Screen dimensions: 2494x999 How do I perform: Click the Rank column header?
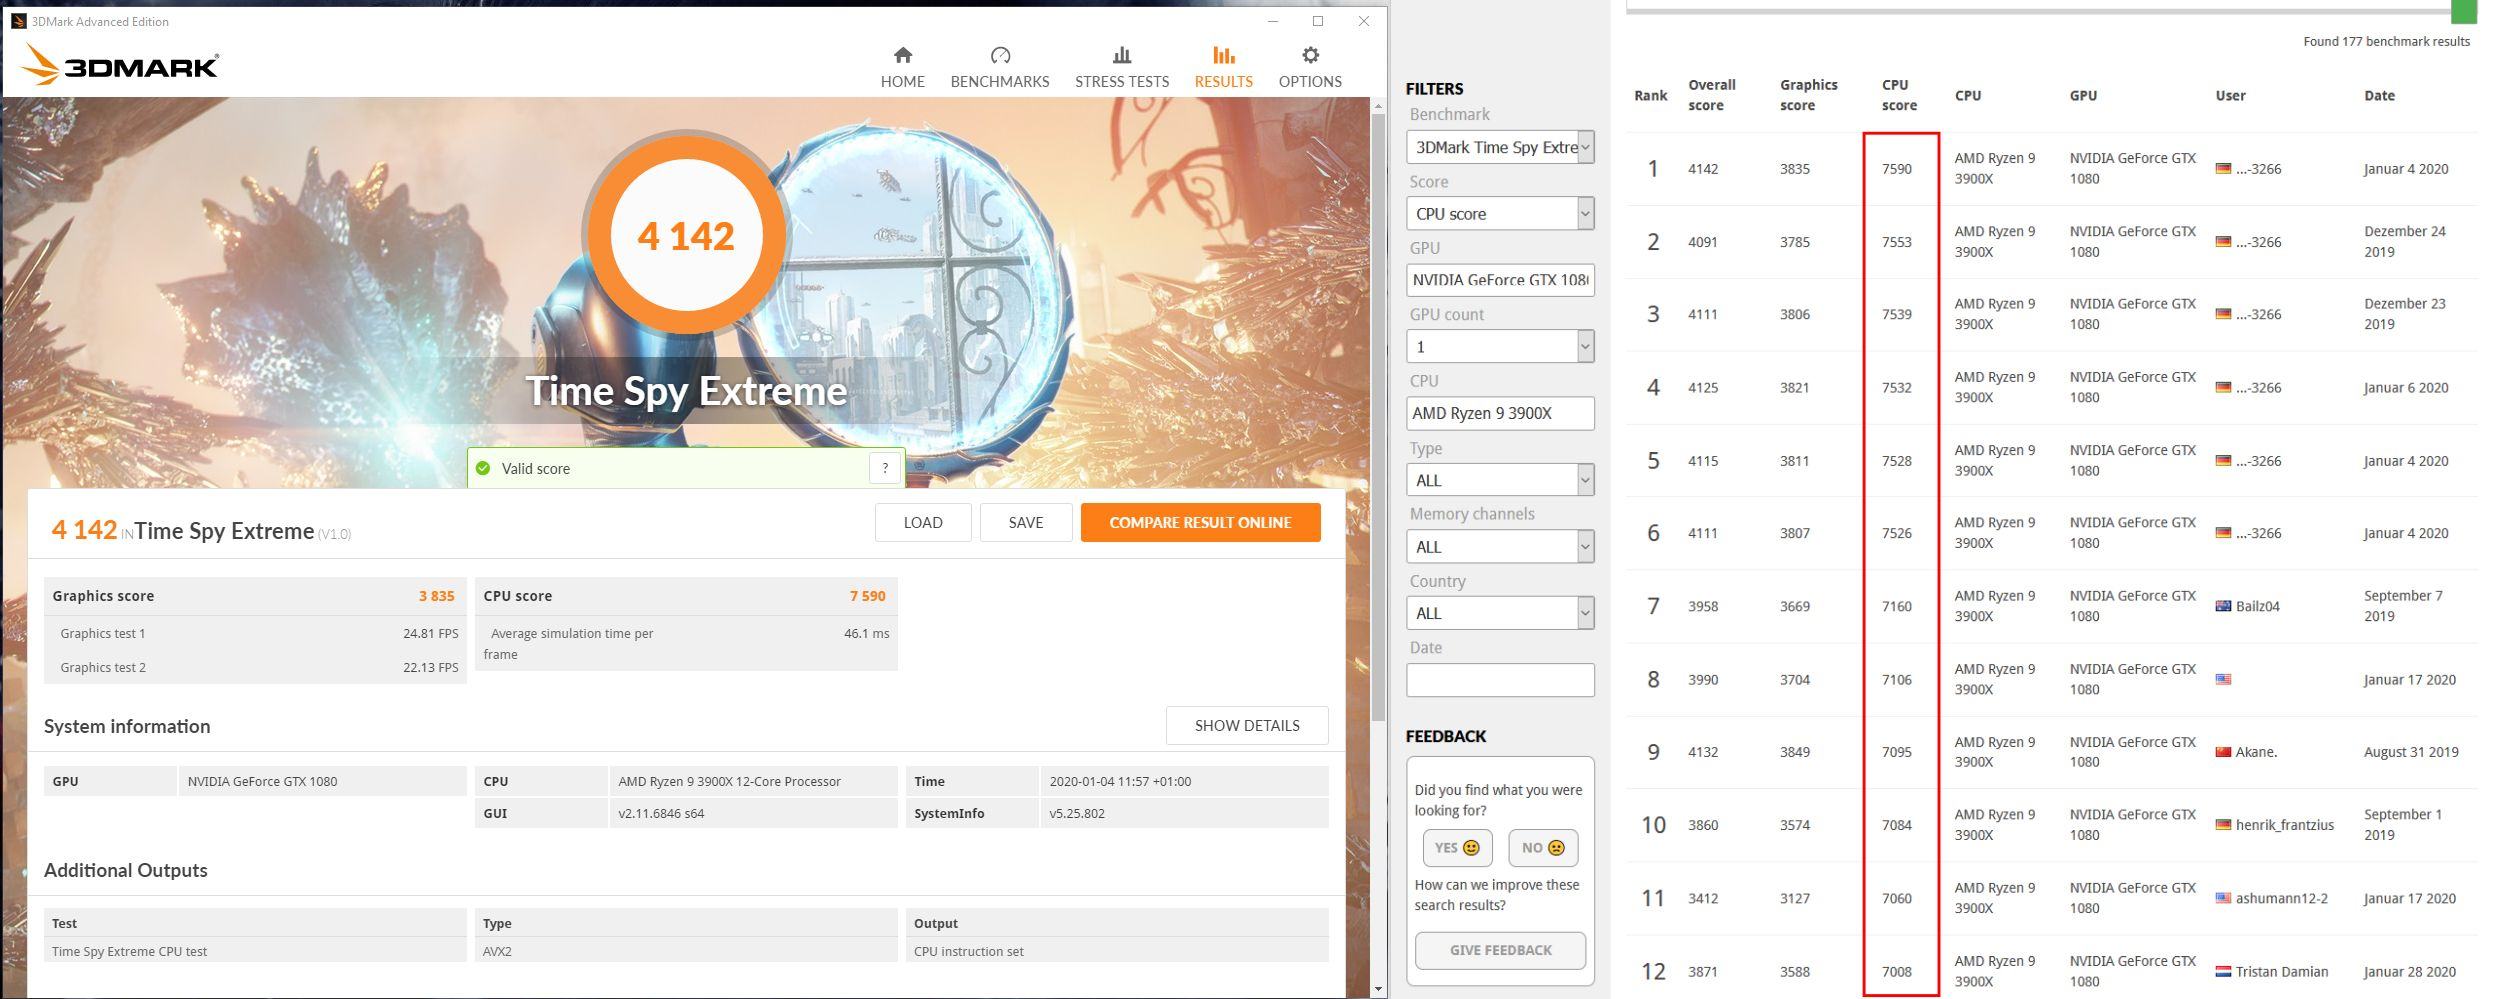point(1650,96)
